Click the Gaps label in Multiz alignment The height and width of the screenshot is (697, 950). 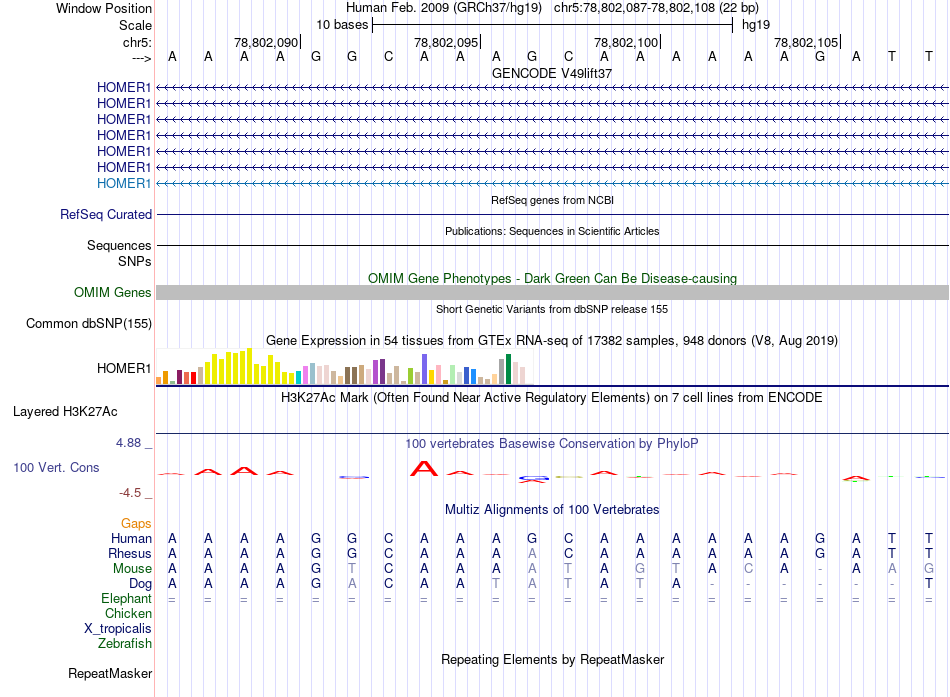coord(136,523)
